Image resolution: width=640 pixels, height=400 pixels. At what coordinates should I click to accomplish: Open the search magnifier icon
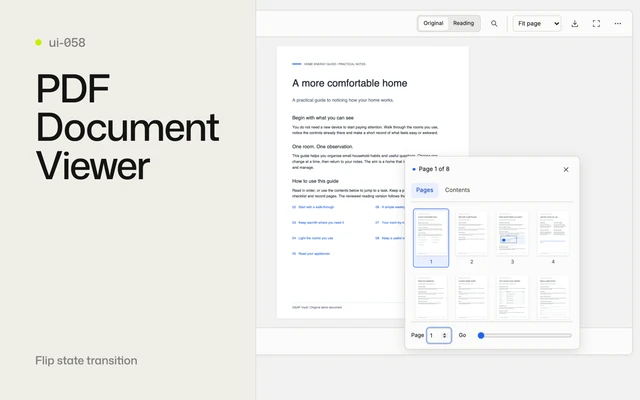pyautogui.click(x=494, y=24)
